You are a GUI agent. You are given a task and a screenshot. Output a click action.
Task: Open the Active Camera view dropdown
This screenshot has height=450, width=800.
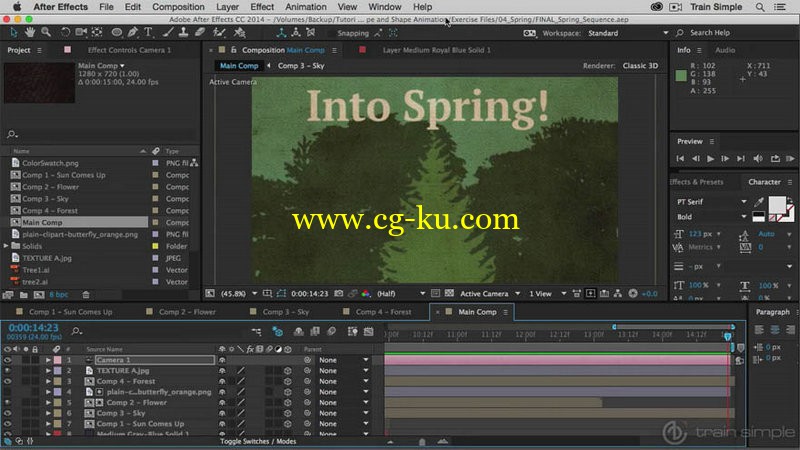coord(490,293)
